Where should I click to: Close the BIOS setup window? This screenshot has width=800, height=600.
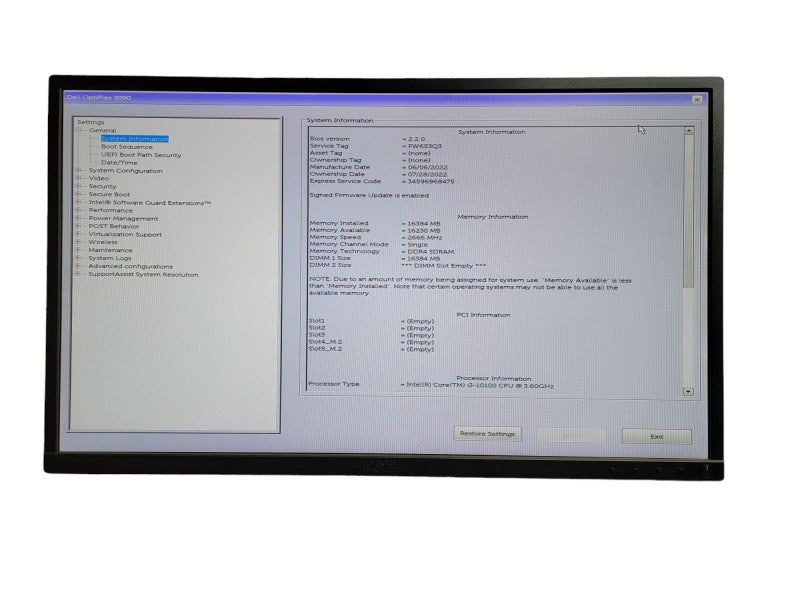(697, 99)
